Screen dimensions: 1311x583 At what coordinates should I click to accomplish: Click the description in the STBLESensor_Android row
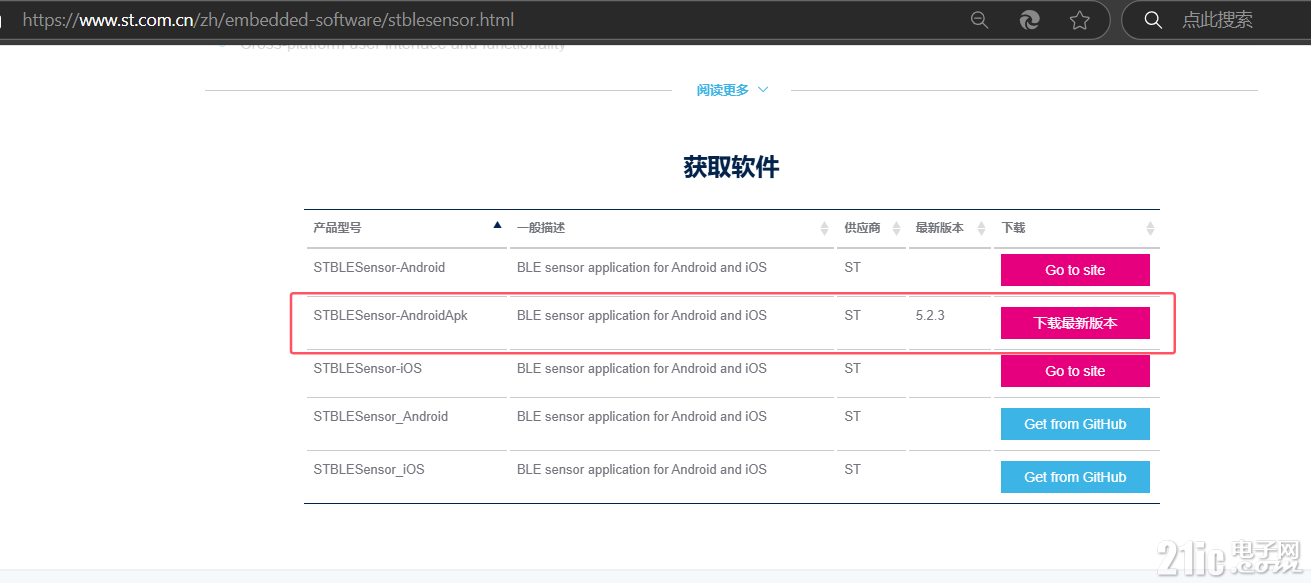pyautogui.click(x=642, y=416)
